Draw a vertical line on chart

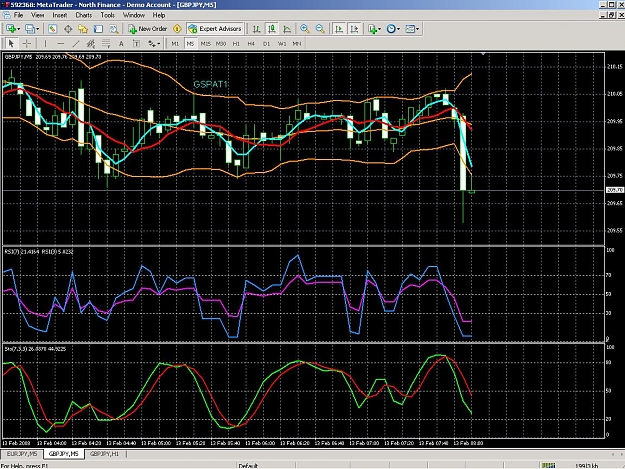coord(45,43)
